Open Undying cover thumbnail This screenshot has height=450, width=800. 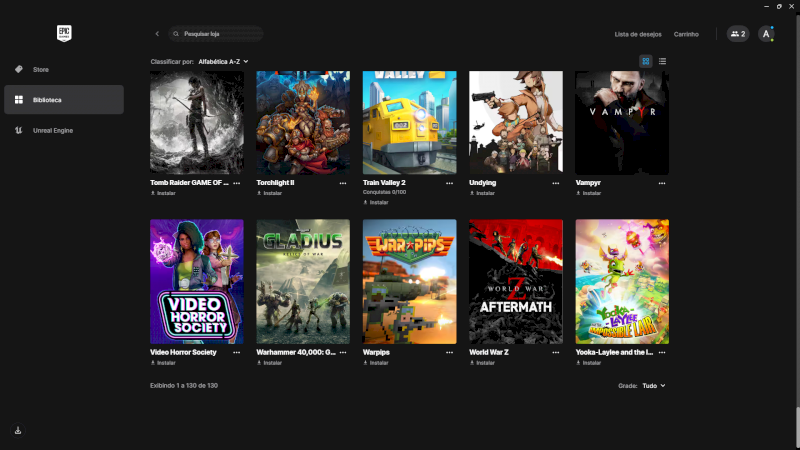click(516, 122)
